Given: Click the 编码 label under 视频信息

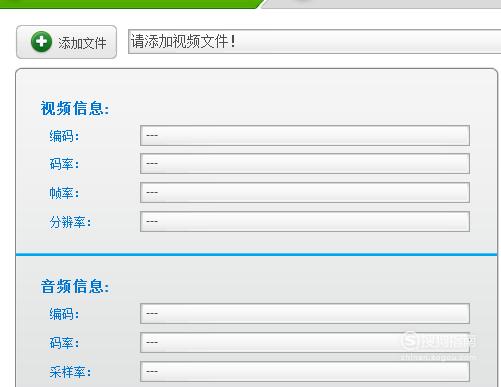Looking at the screenshot, I should click(x=64, y=136).
